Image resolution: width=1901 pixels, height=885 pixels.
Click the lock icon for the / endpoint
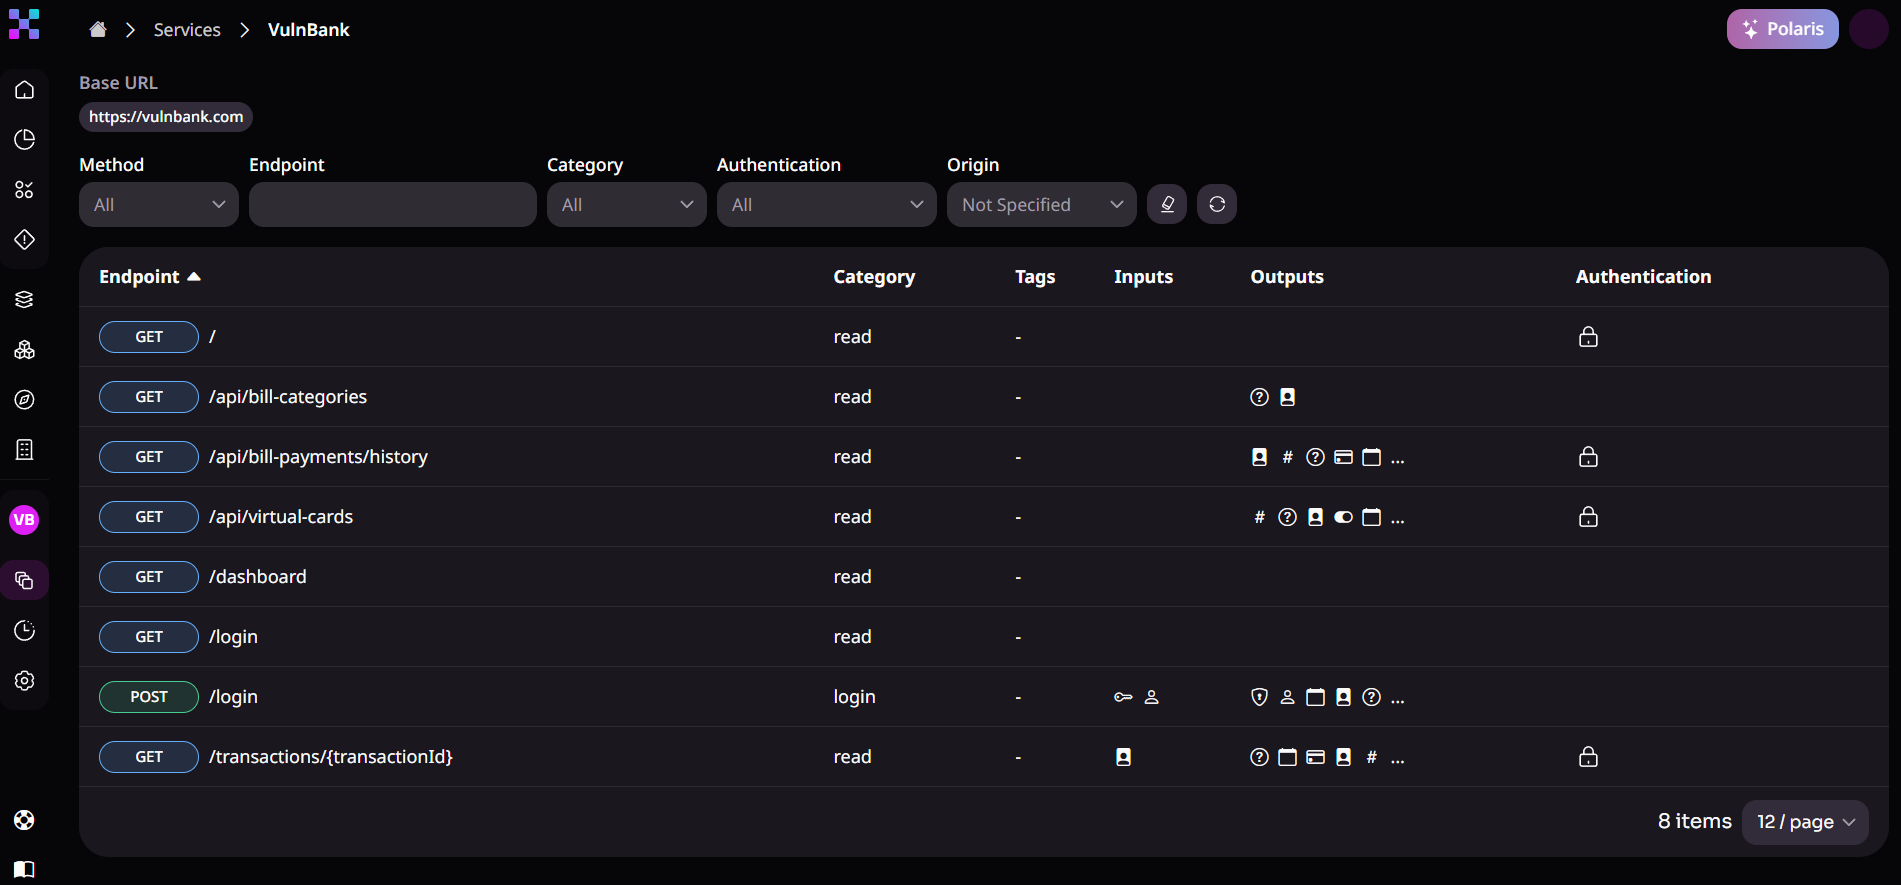point(1588,337)
